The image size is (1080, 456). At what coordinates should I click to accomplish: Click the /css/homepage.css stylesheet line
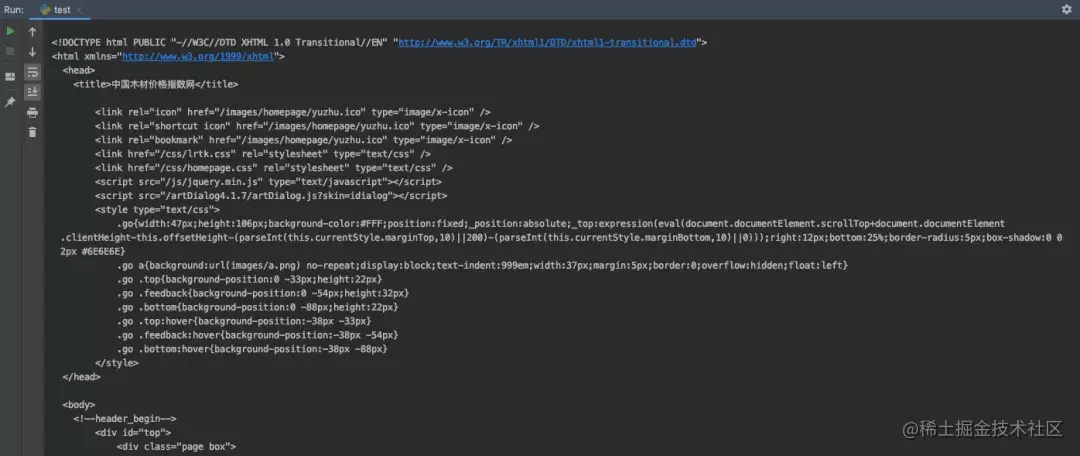[x=274, y=167]
